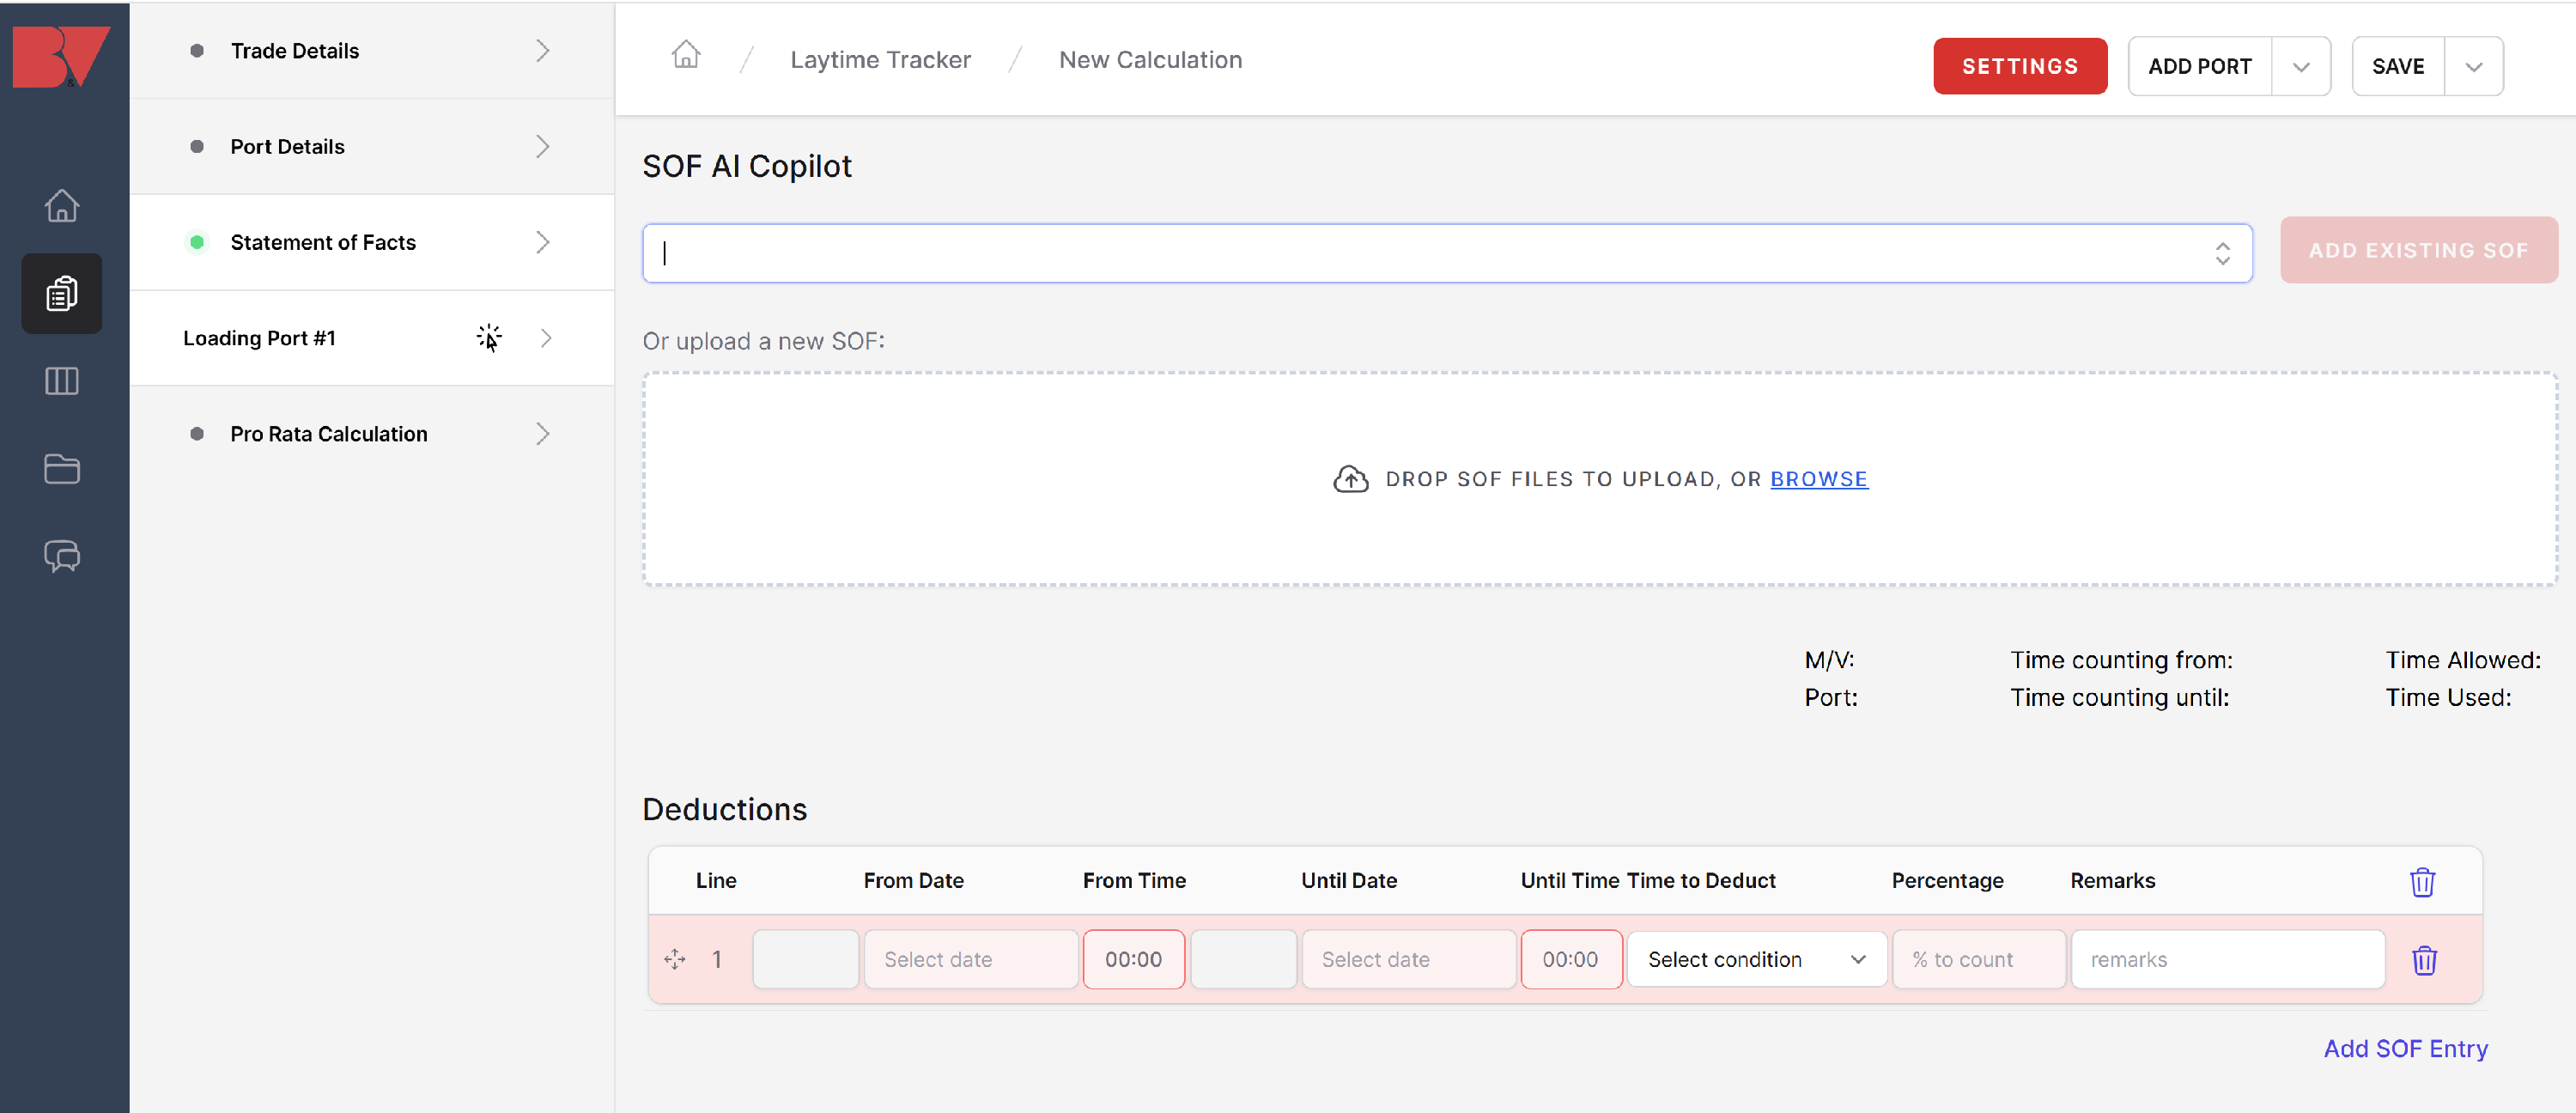Click the home icon in left sidebar
Screen dimensions: 2576x1113
(62, 206)
